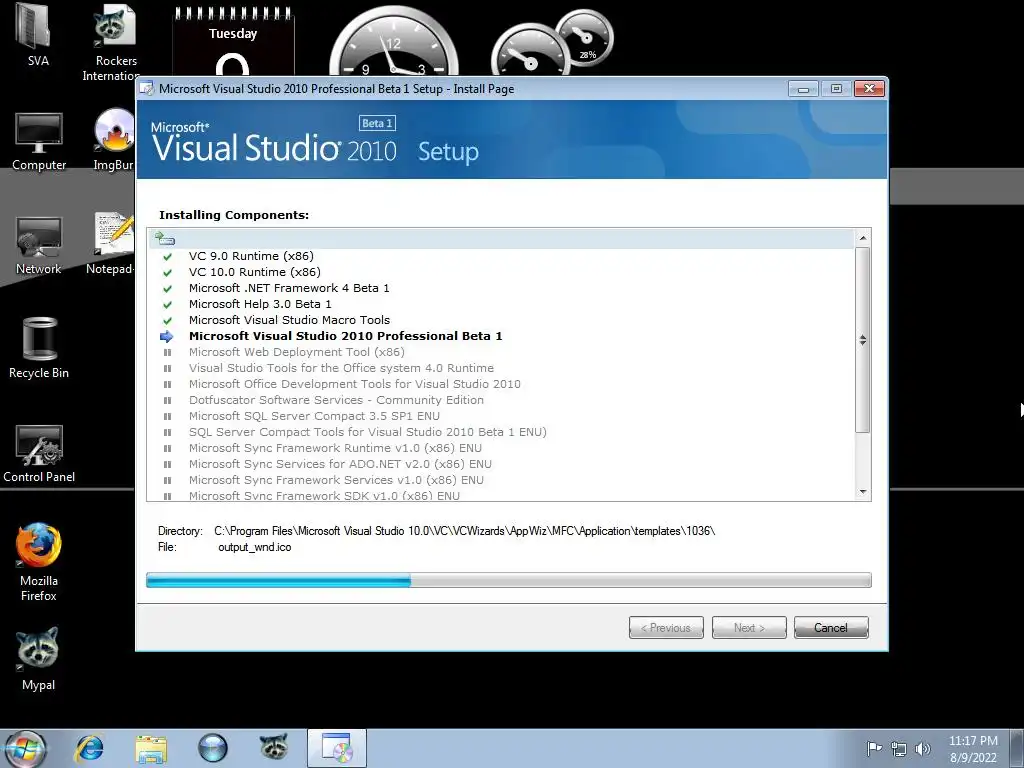Open the Computer desktop icon
The height and width of the screenshot is (768, 1024).
(39, 140)
